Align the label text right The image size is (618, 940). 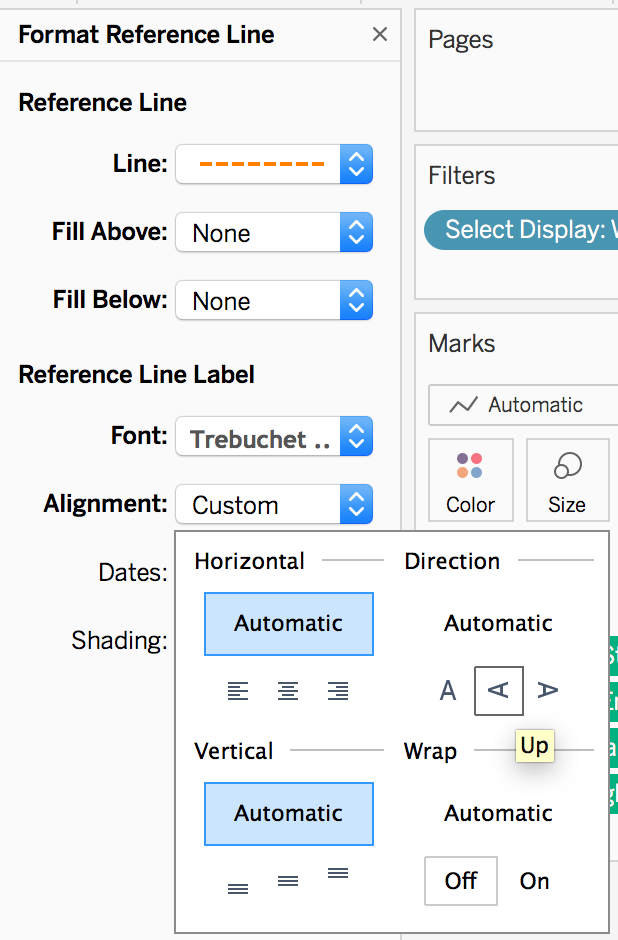tap(338, 690)
